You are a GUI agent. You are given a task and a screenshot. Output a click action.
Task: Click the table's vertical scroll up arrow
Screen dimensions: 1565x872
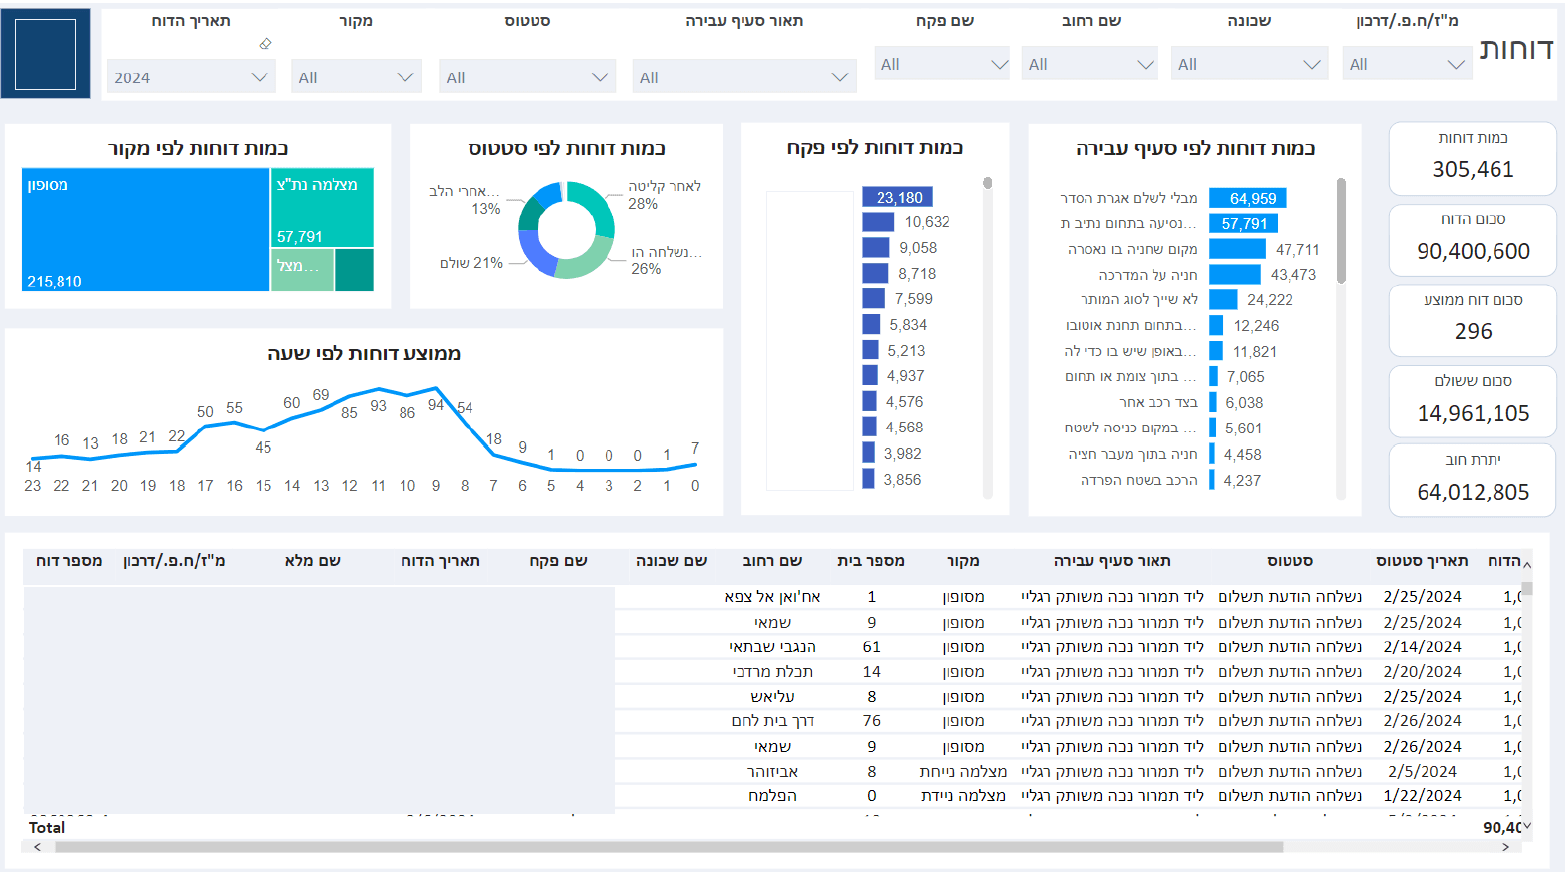point(1527,566)
